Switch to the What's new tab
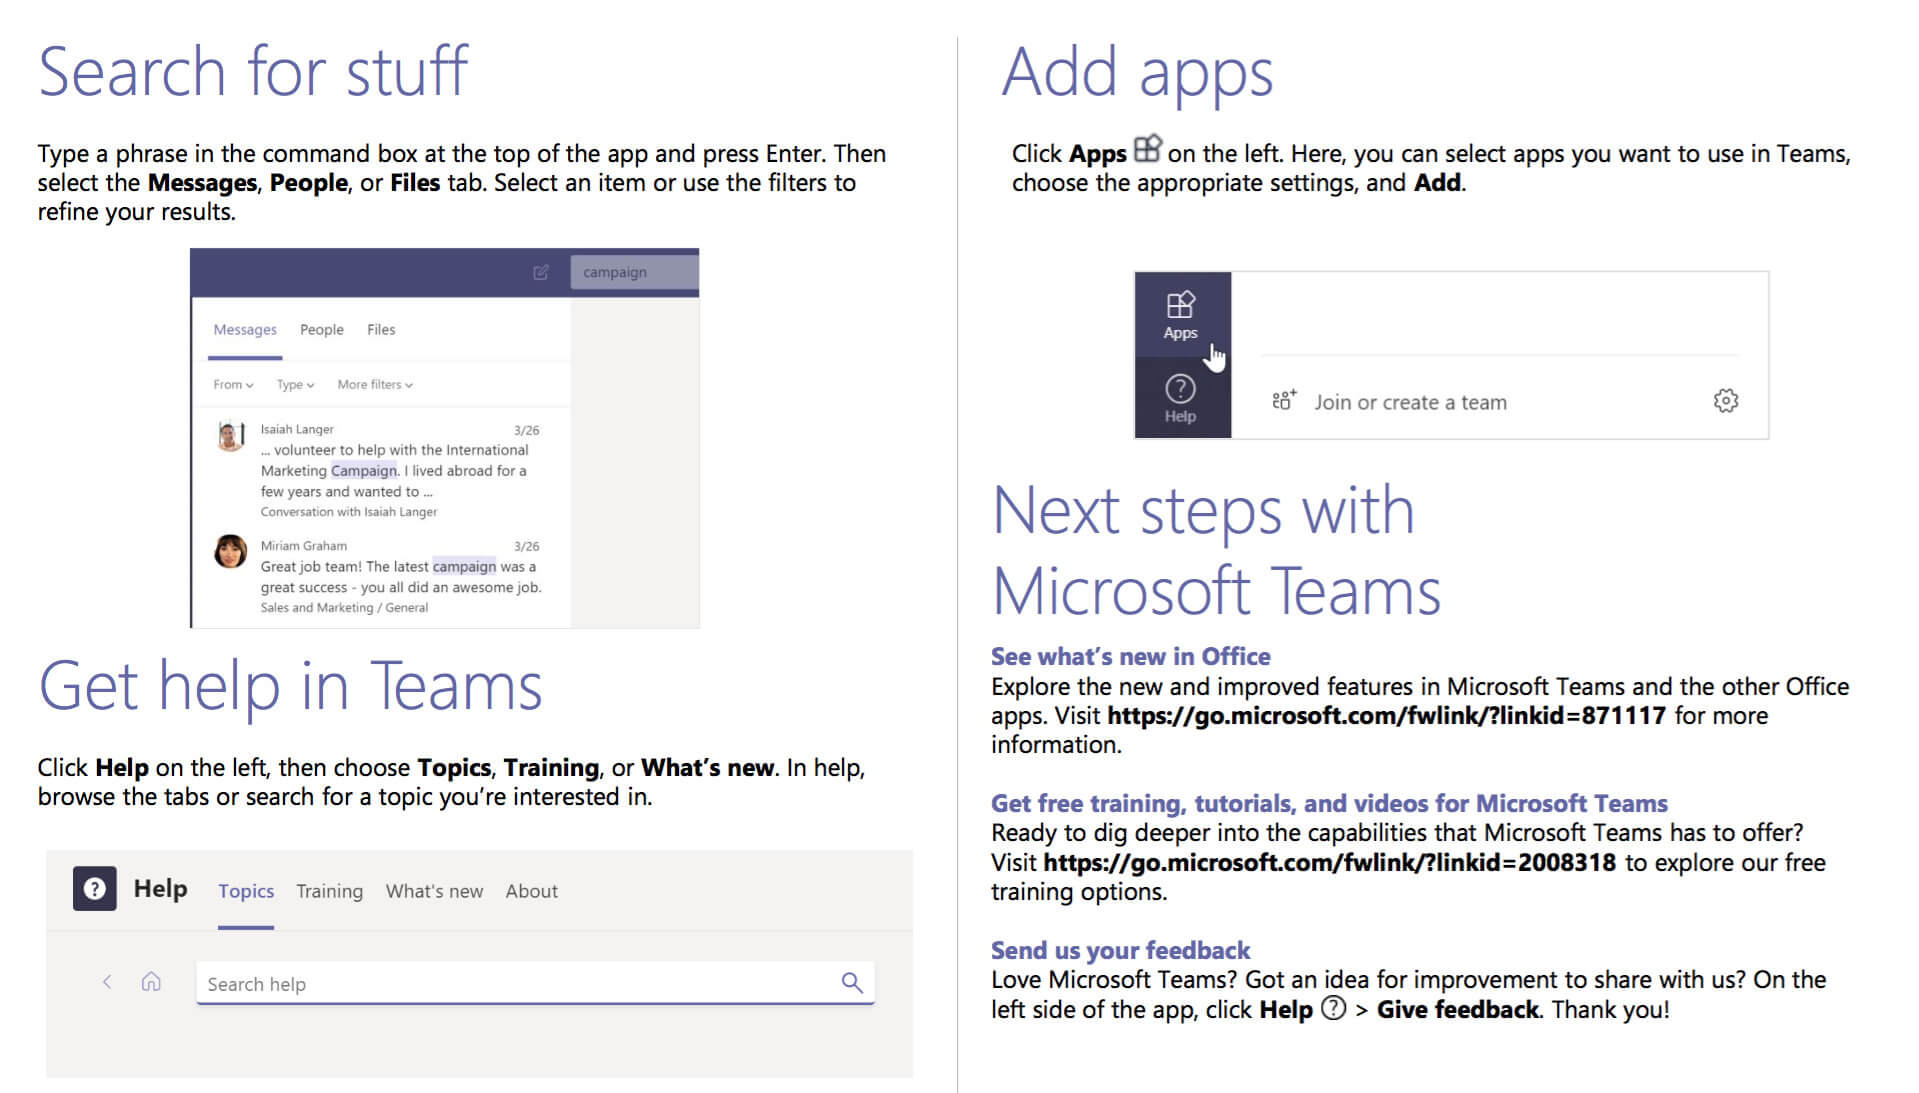The width and height of the screenshot is (1919, 1093). click(x=434, y=891)
